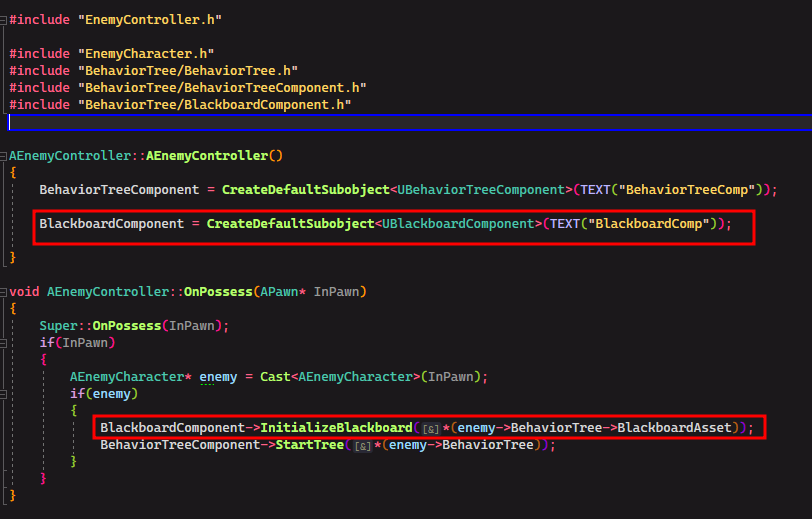Click the "BehaviorTree/BehaviorTree.h" include string
This screenshot has height=519, width=812.
click(188, 70)
